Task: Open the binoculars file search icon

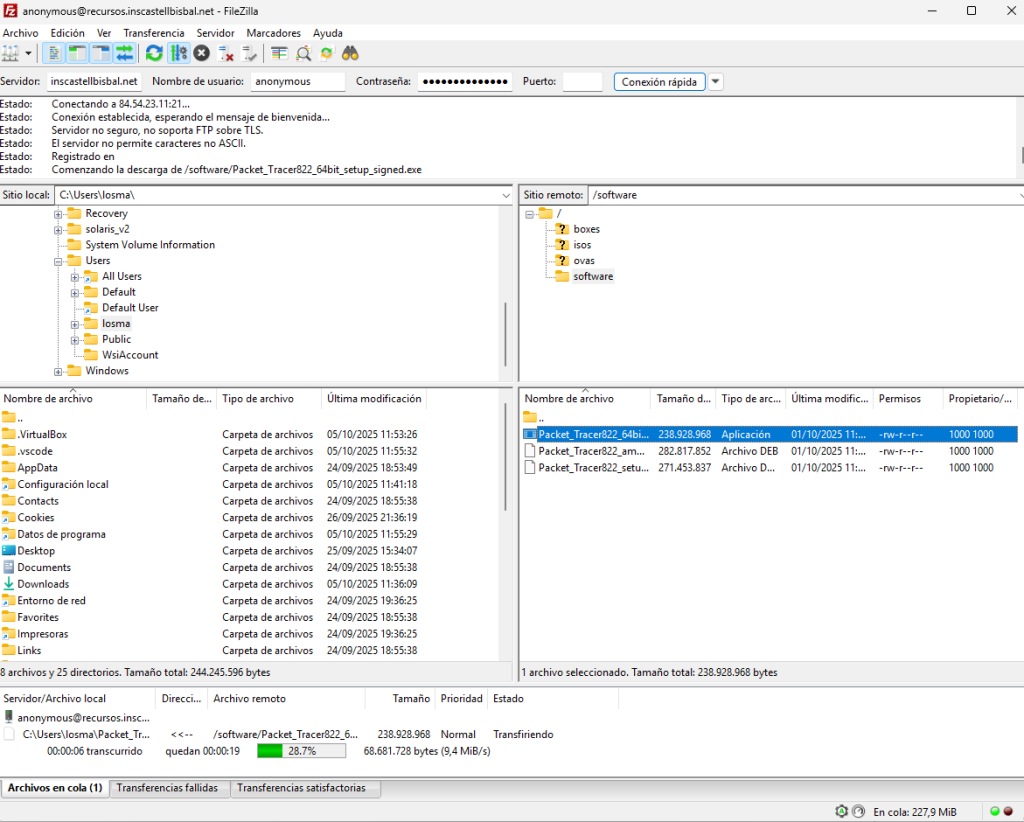Action: [x=350, y=53]
